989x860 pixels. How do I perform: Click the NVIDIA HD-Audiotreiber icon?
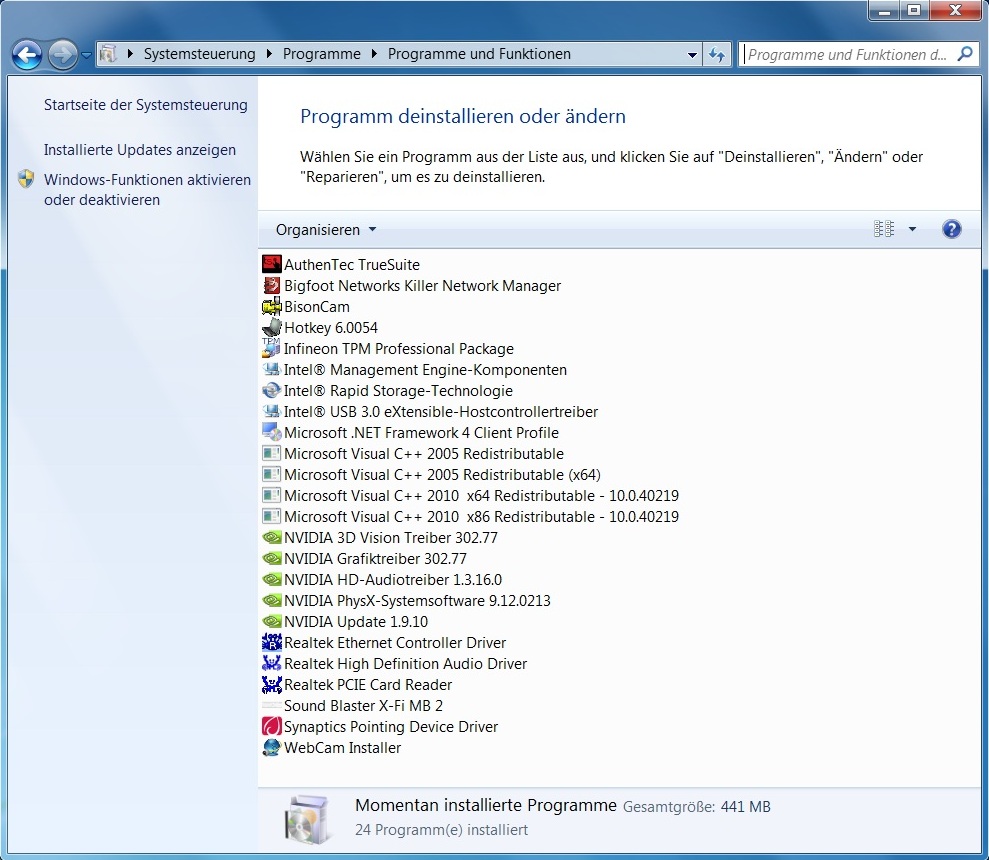pyautogui.click(x=271, y=579)
